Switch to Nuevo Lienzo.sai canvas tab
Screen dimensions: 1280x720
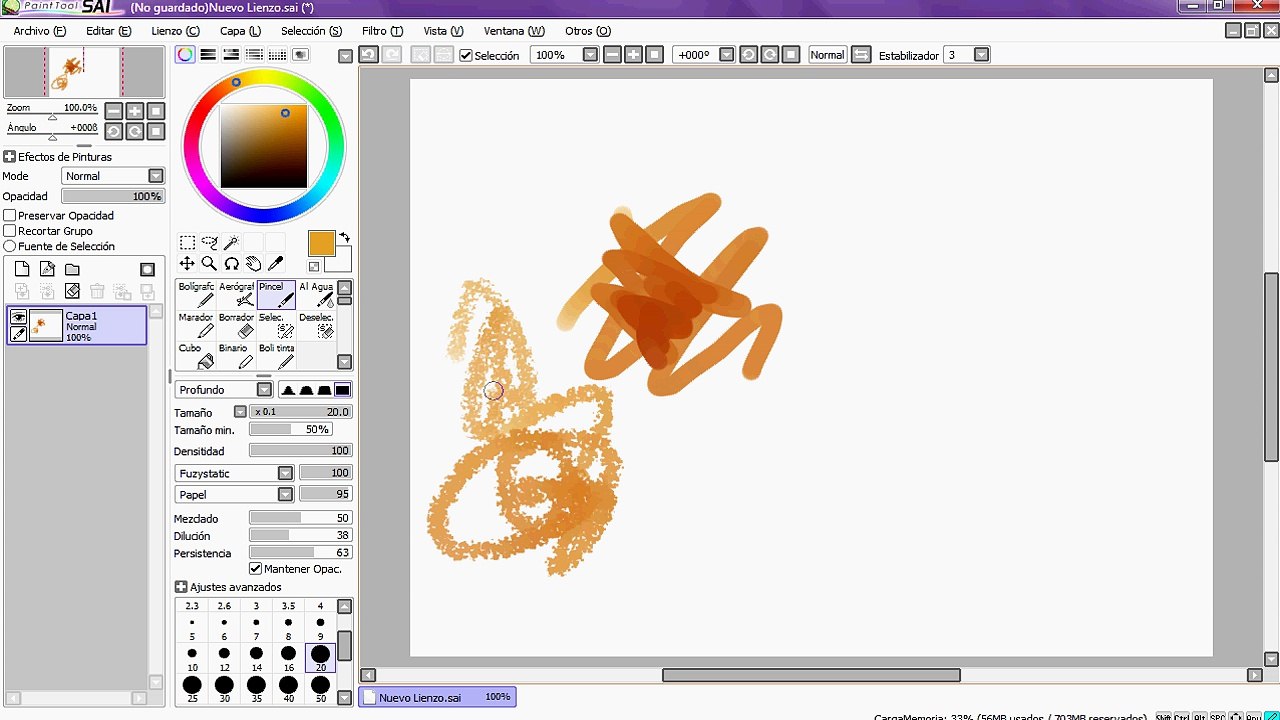click(x=437, y=697)
